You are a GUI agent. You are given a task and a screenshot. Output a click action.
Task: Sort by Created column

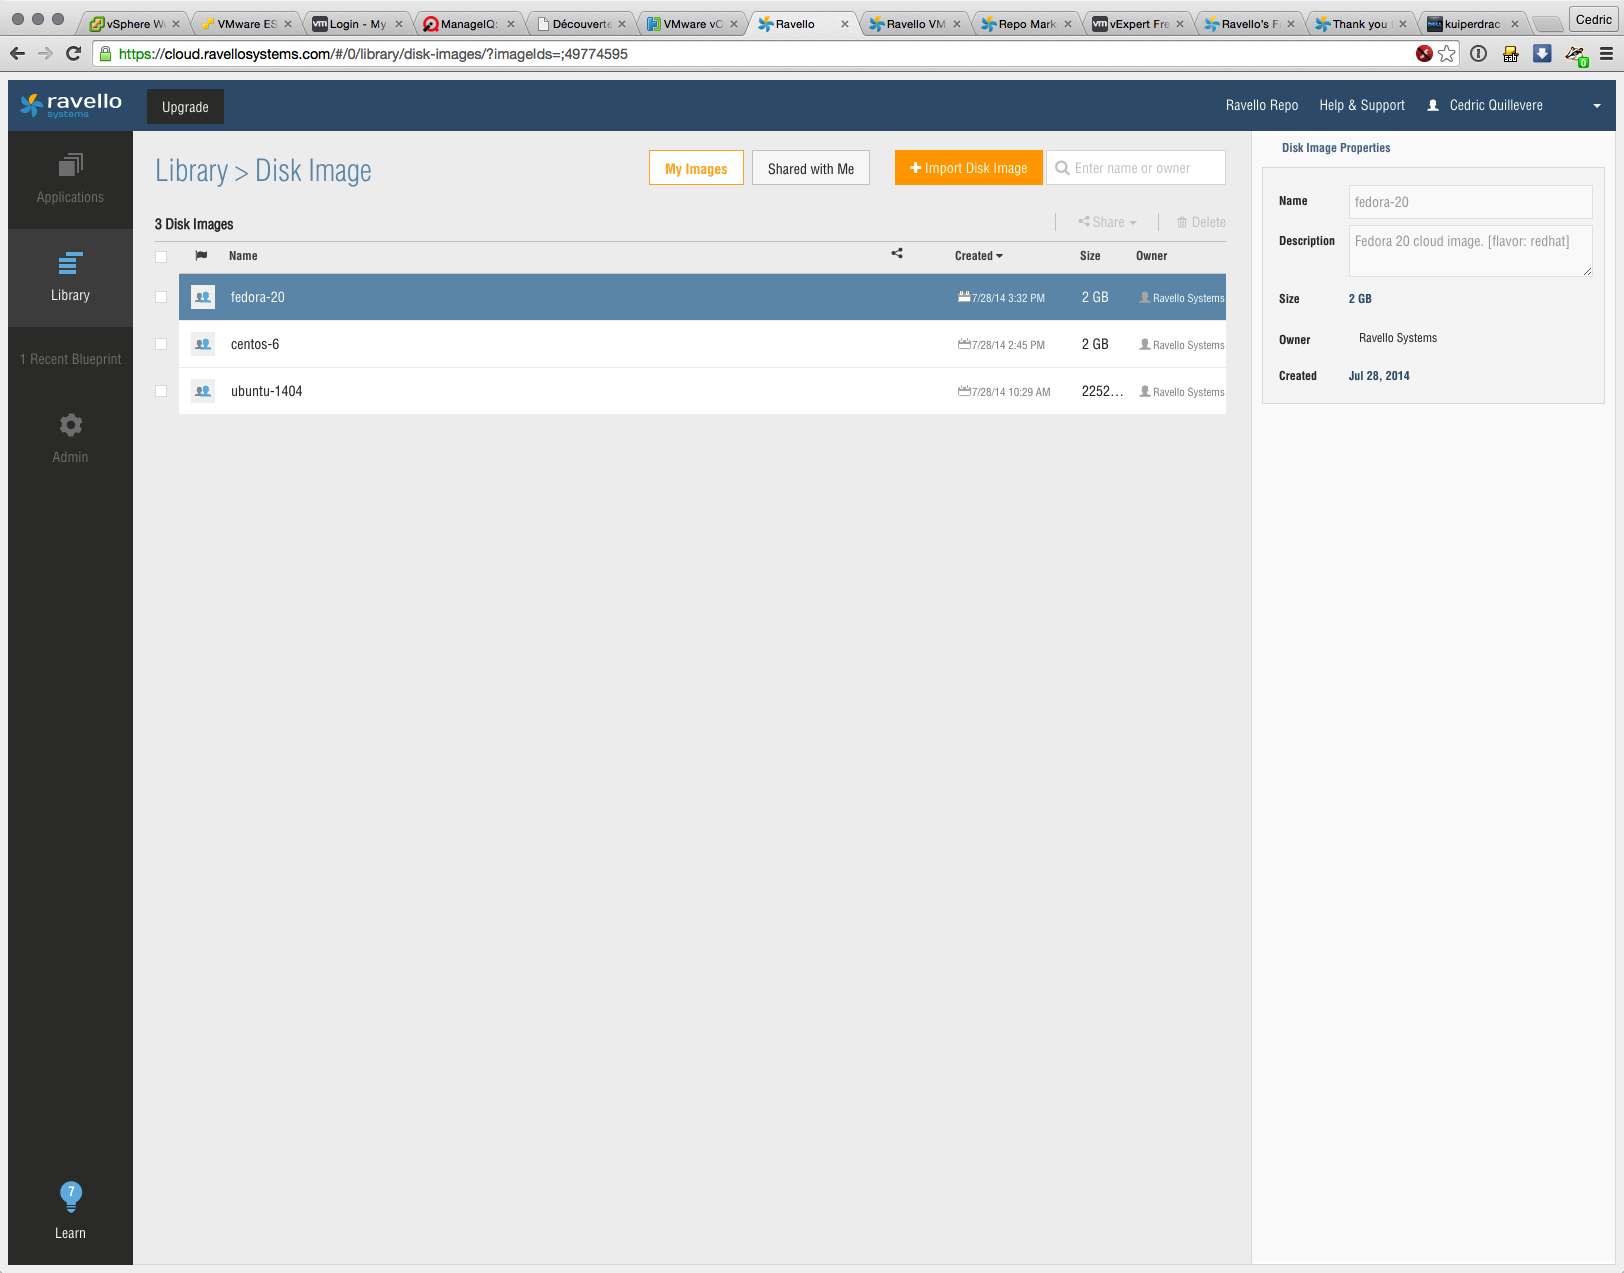point(978,256)
